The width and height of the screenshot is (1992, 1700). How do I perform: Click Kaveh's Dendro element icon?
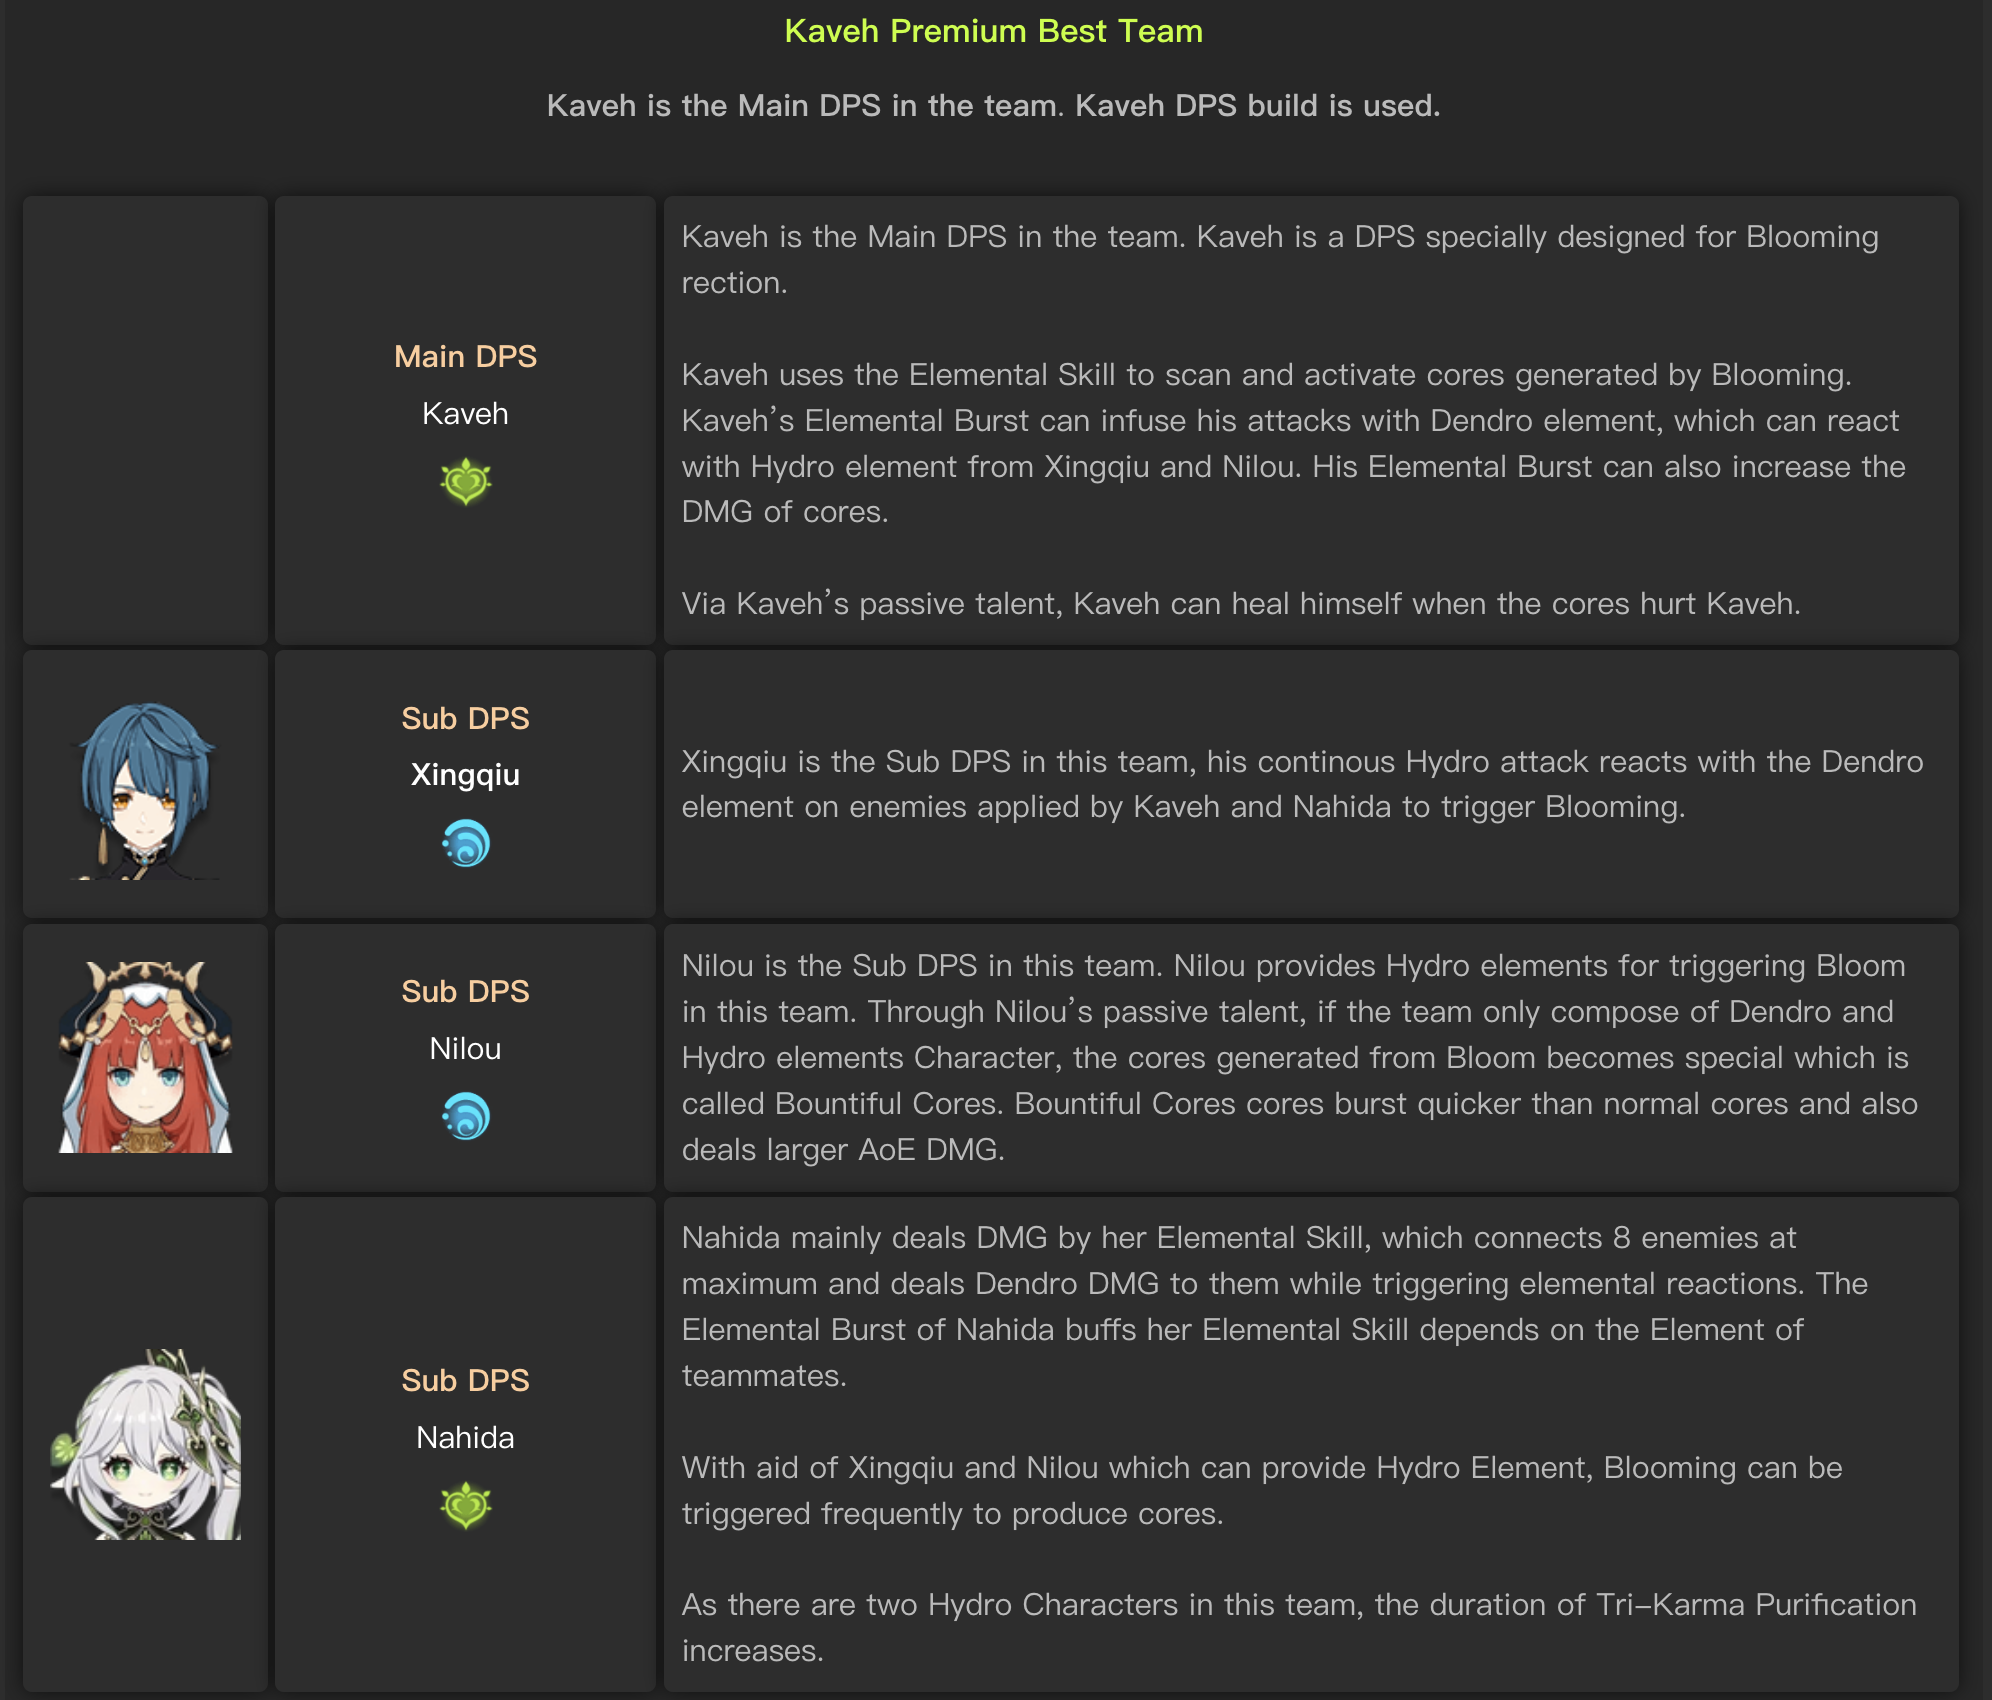click(465, 482)
